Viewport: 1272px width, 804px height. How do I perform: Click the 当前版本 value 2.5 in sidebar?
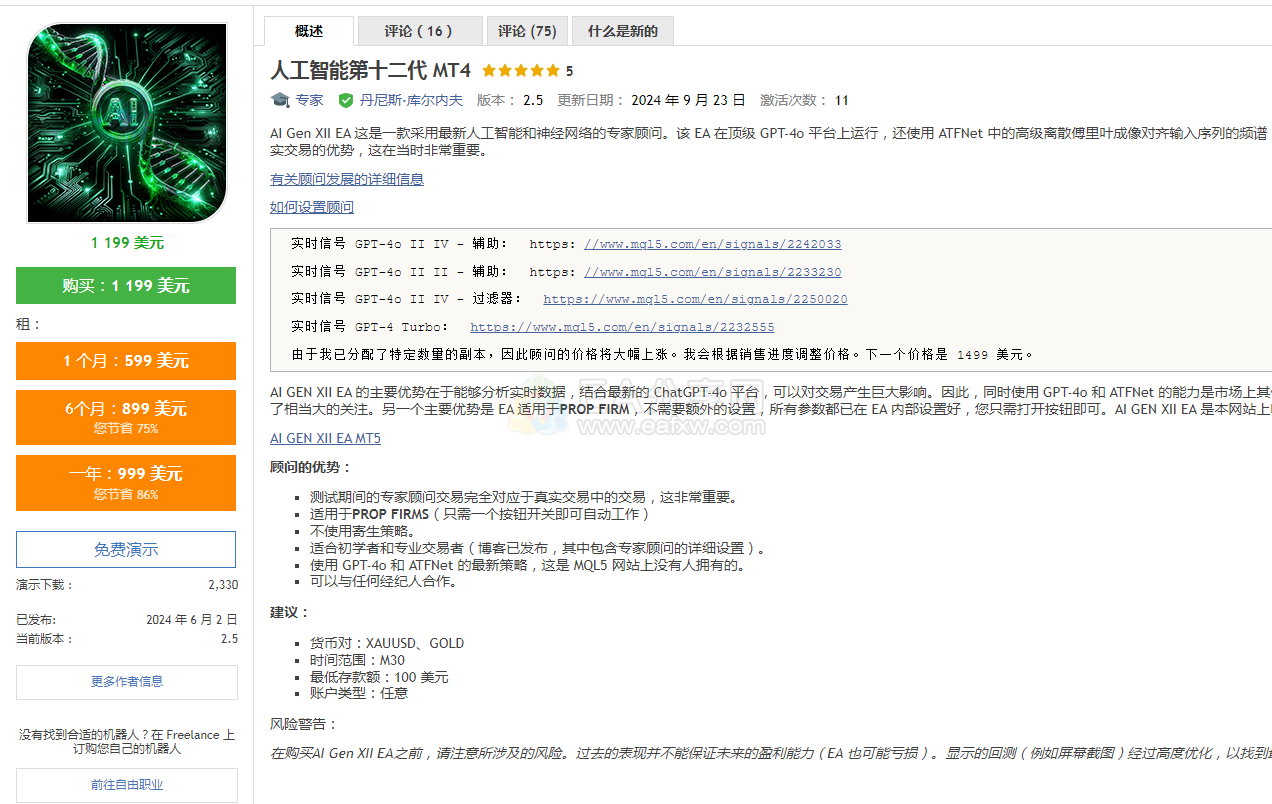(229, 639)
